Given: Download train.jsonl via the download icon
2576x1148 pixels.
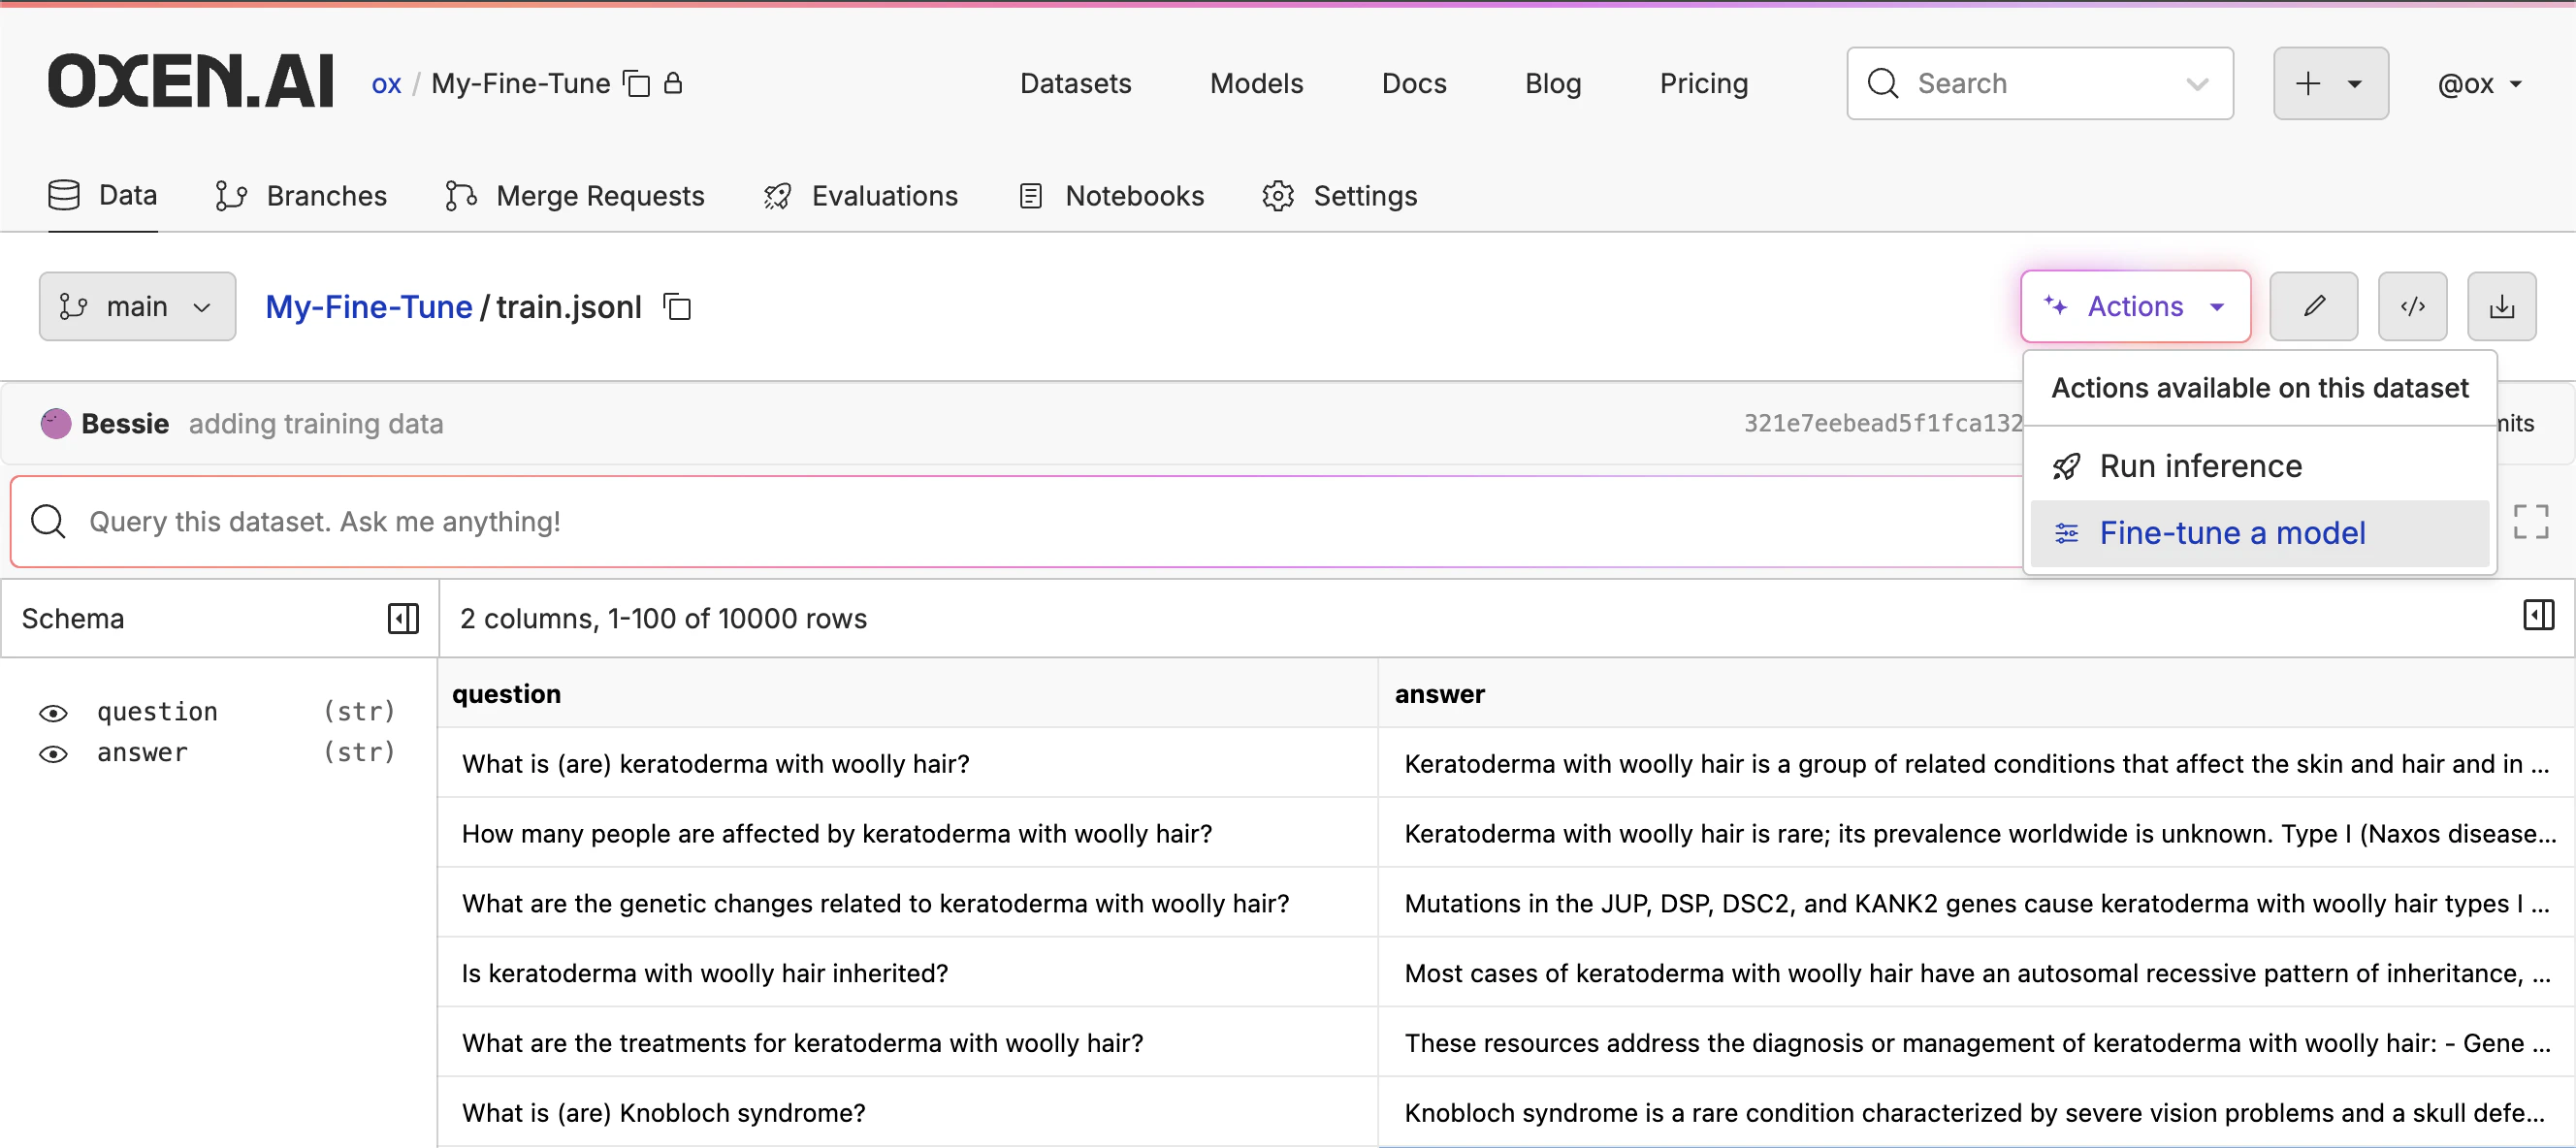Looking at the screenshot, I should pyautogui.click(x=2501, y=306).
